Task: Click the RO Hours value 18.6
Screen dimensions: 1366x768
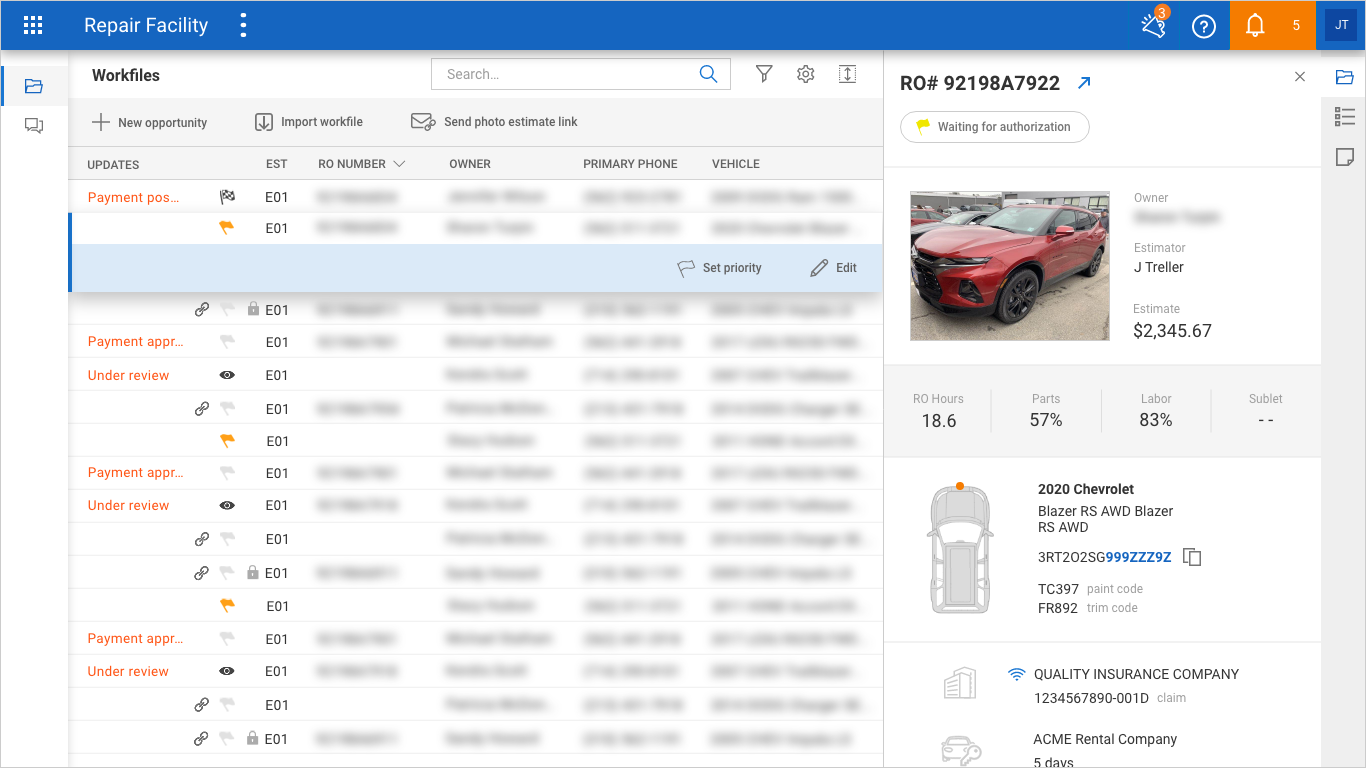Action: click(939, 421)
